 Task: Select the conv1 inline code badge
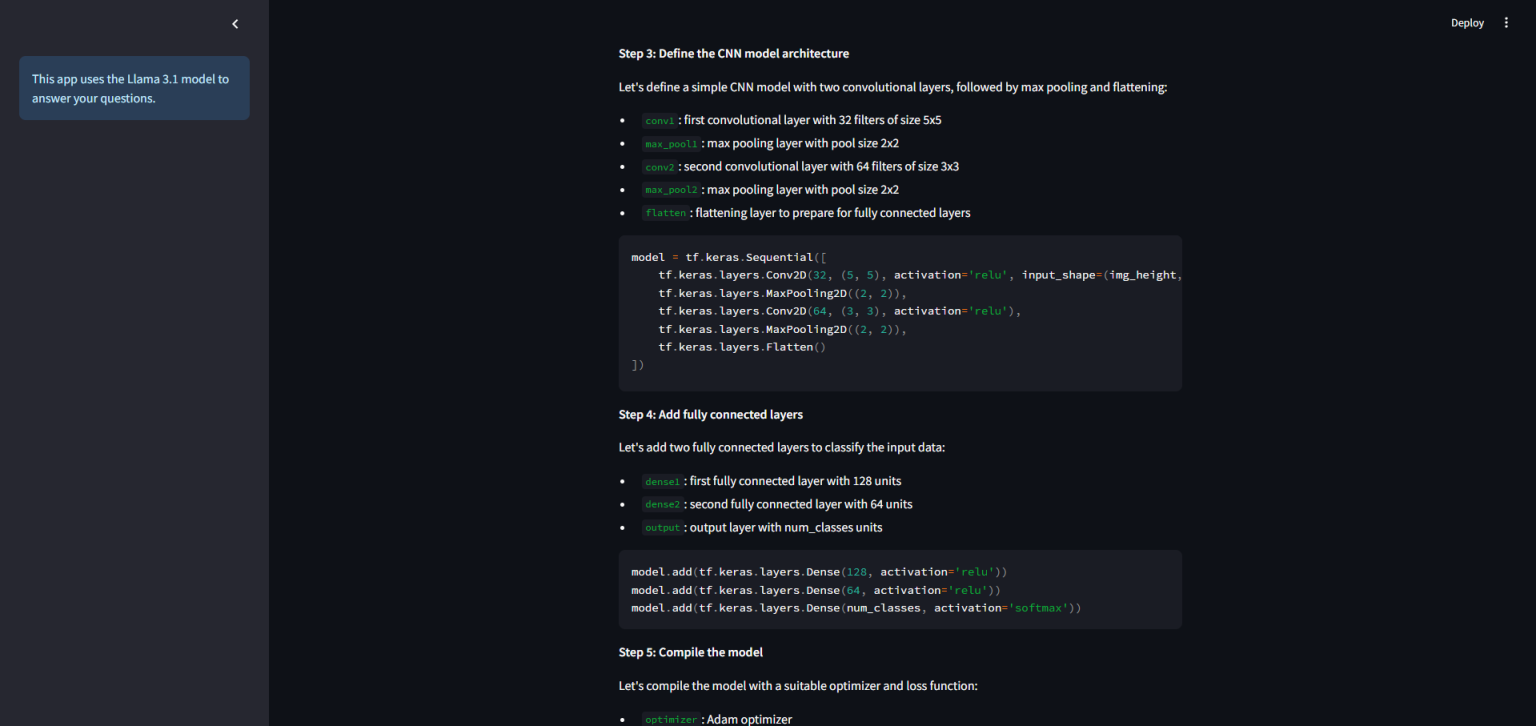pos(658,120)
